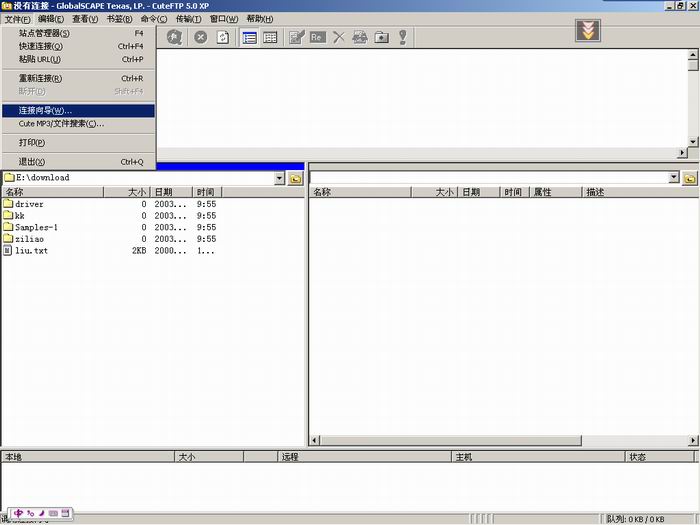Open the 编辑(E) menu
The width and height of the screenshot is (700, 525).
pos(51,19)
